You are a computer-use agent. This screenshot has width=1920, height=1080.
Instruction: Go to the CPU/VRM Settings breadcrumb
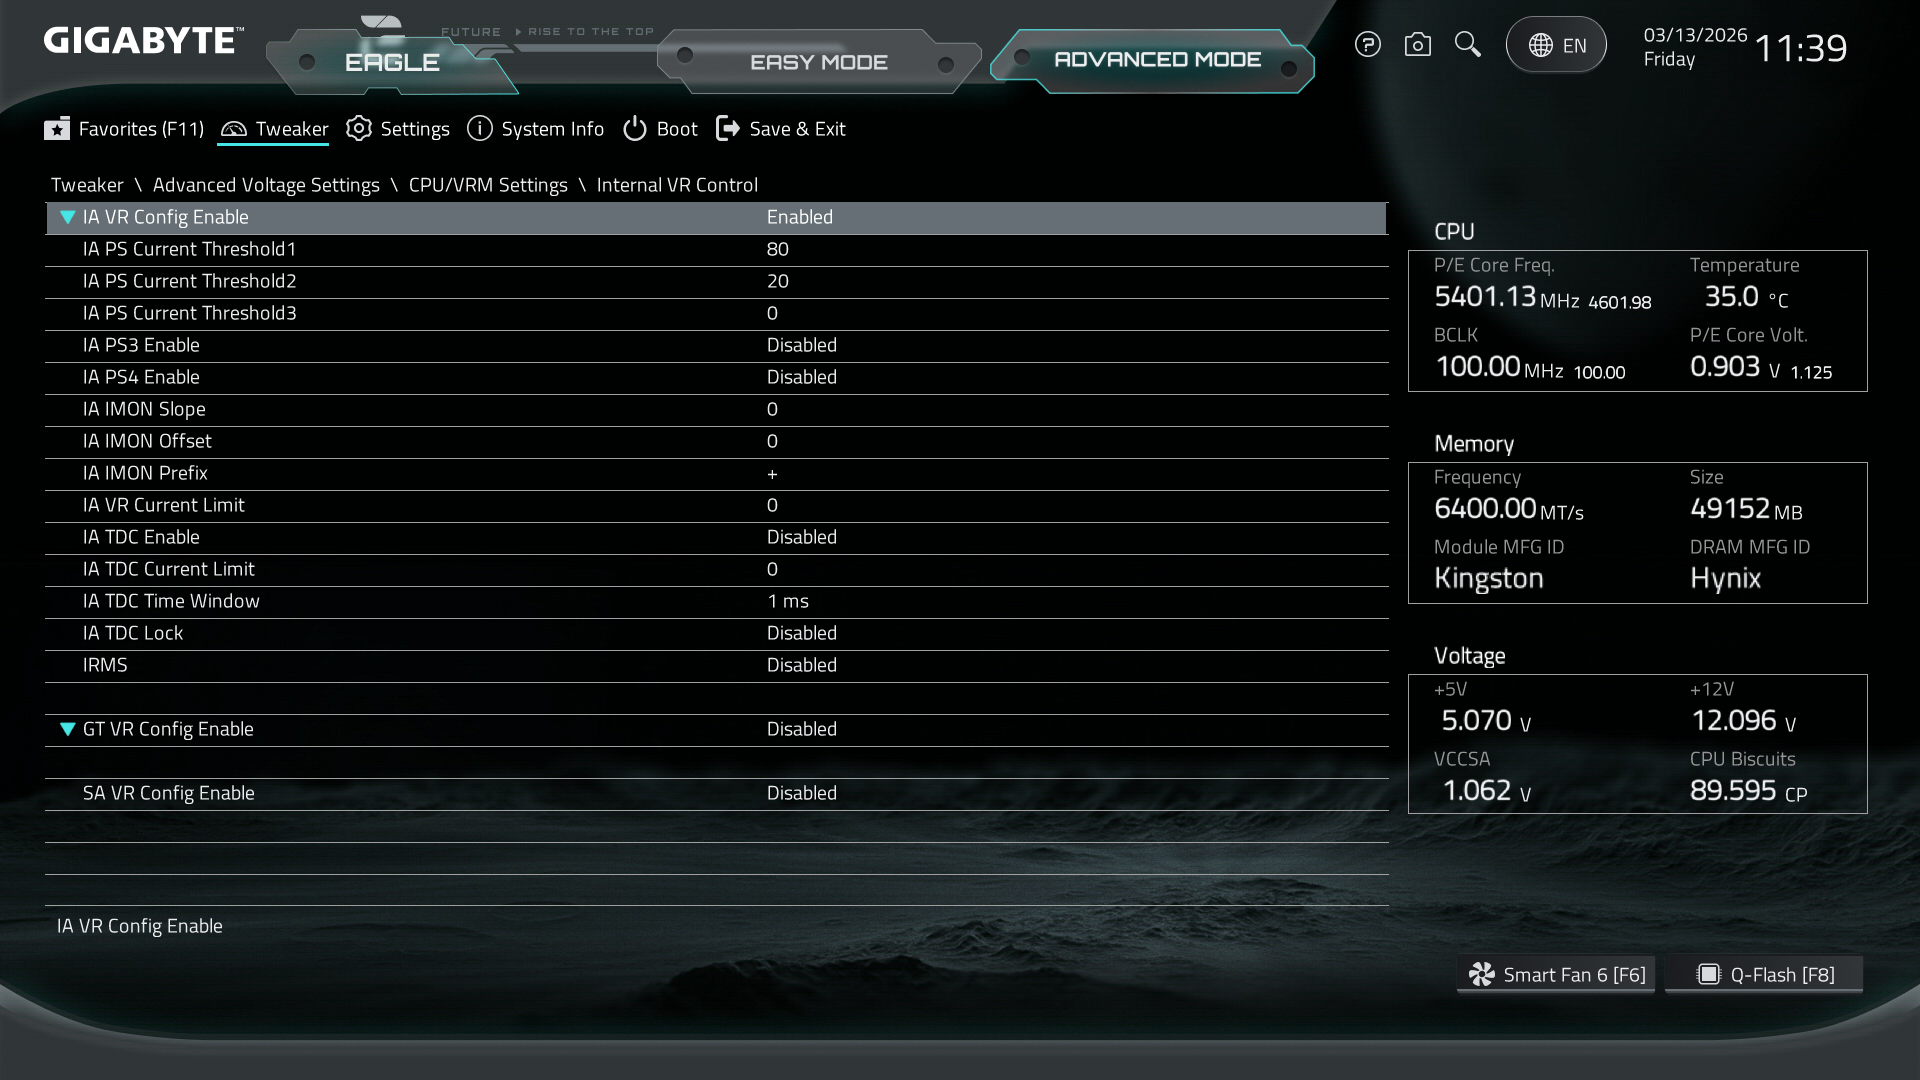(x=488, y=185)
